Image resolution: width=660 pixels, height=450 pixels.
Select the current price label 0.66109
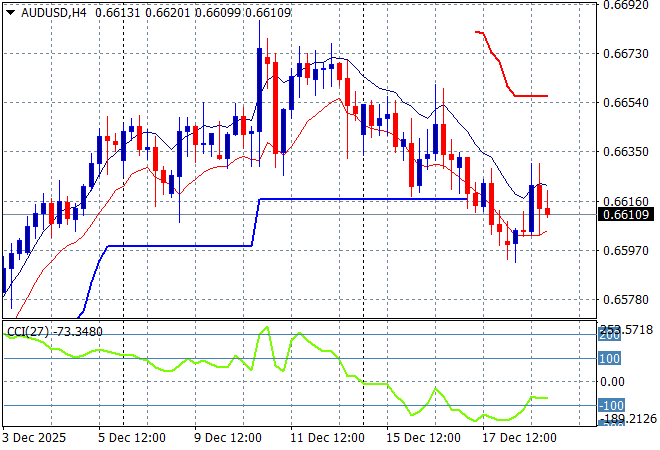(x=626, y=214)
